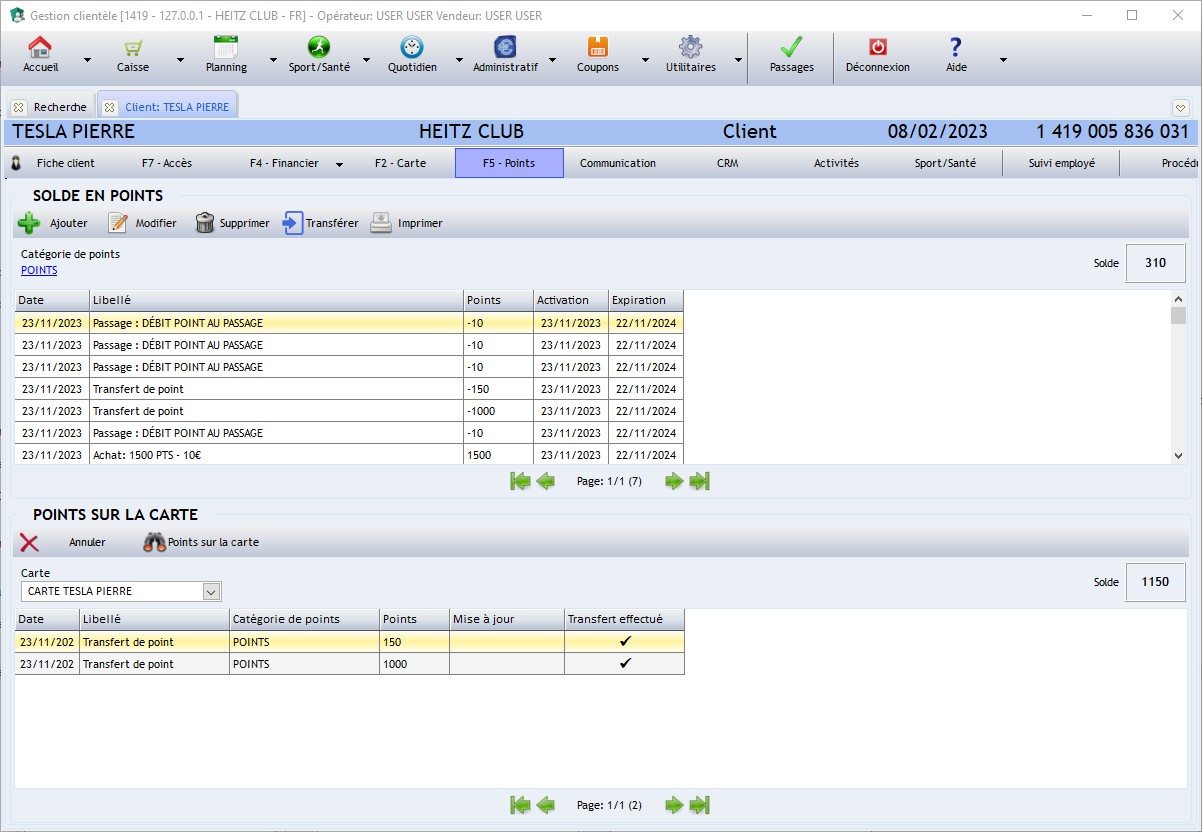Click the green plus Ajouter icon
The width and height of the screenshot is (1202, 832).
pos(30,223)
